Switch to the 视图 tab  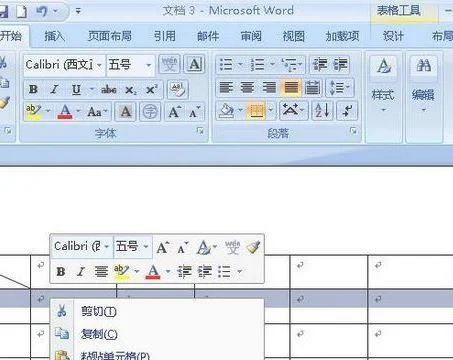point(294,36)
